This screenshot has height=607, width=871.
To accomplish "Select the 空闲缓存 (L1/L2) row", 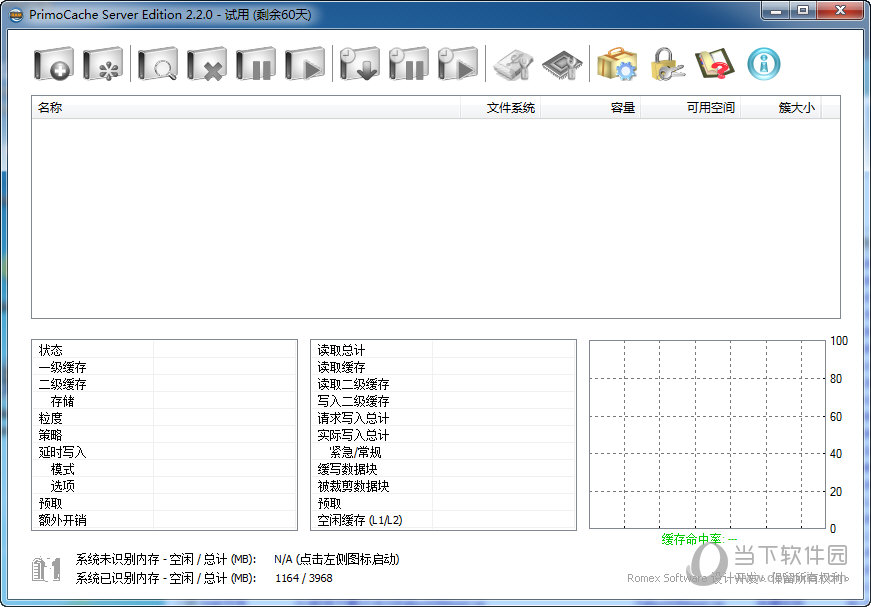I will click(x=443, y=520).
